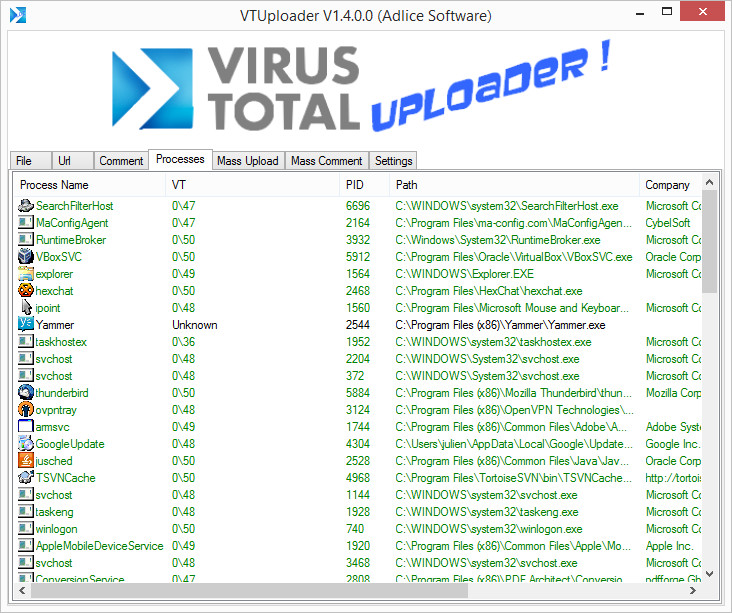Click the jusched Java icon
Screen dimensions: 732x613
click(26, 460)
